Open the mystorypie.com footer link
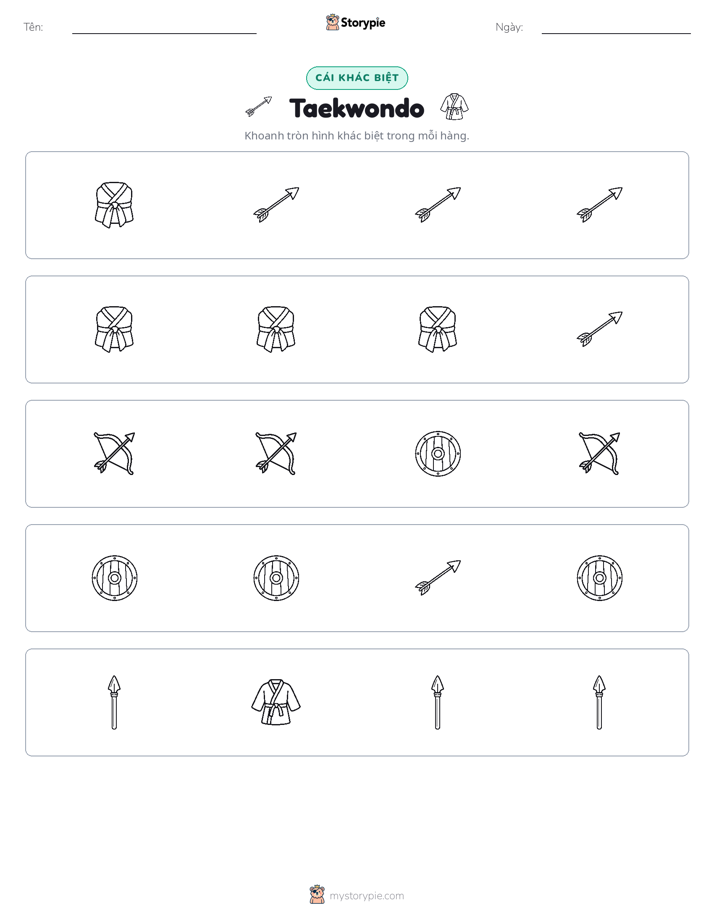714x924 pixels. 366,896
